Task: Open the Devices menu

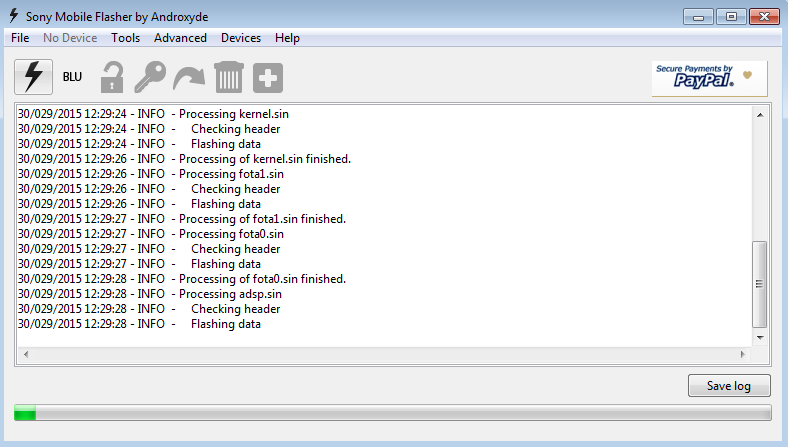Action: pos(241,38)
